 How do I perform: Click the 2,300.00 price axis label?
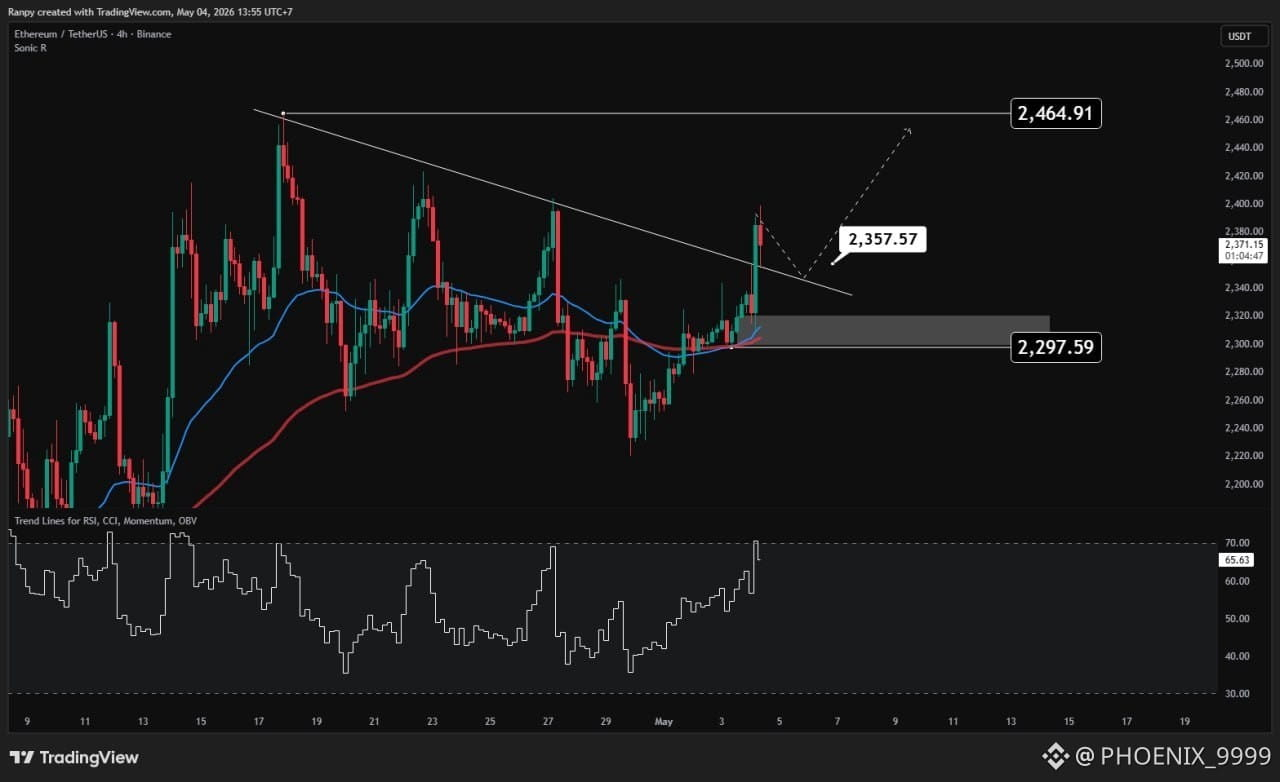coord(1242,344)
